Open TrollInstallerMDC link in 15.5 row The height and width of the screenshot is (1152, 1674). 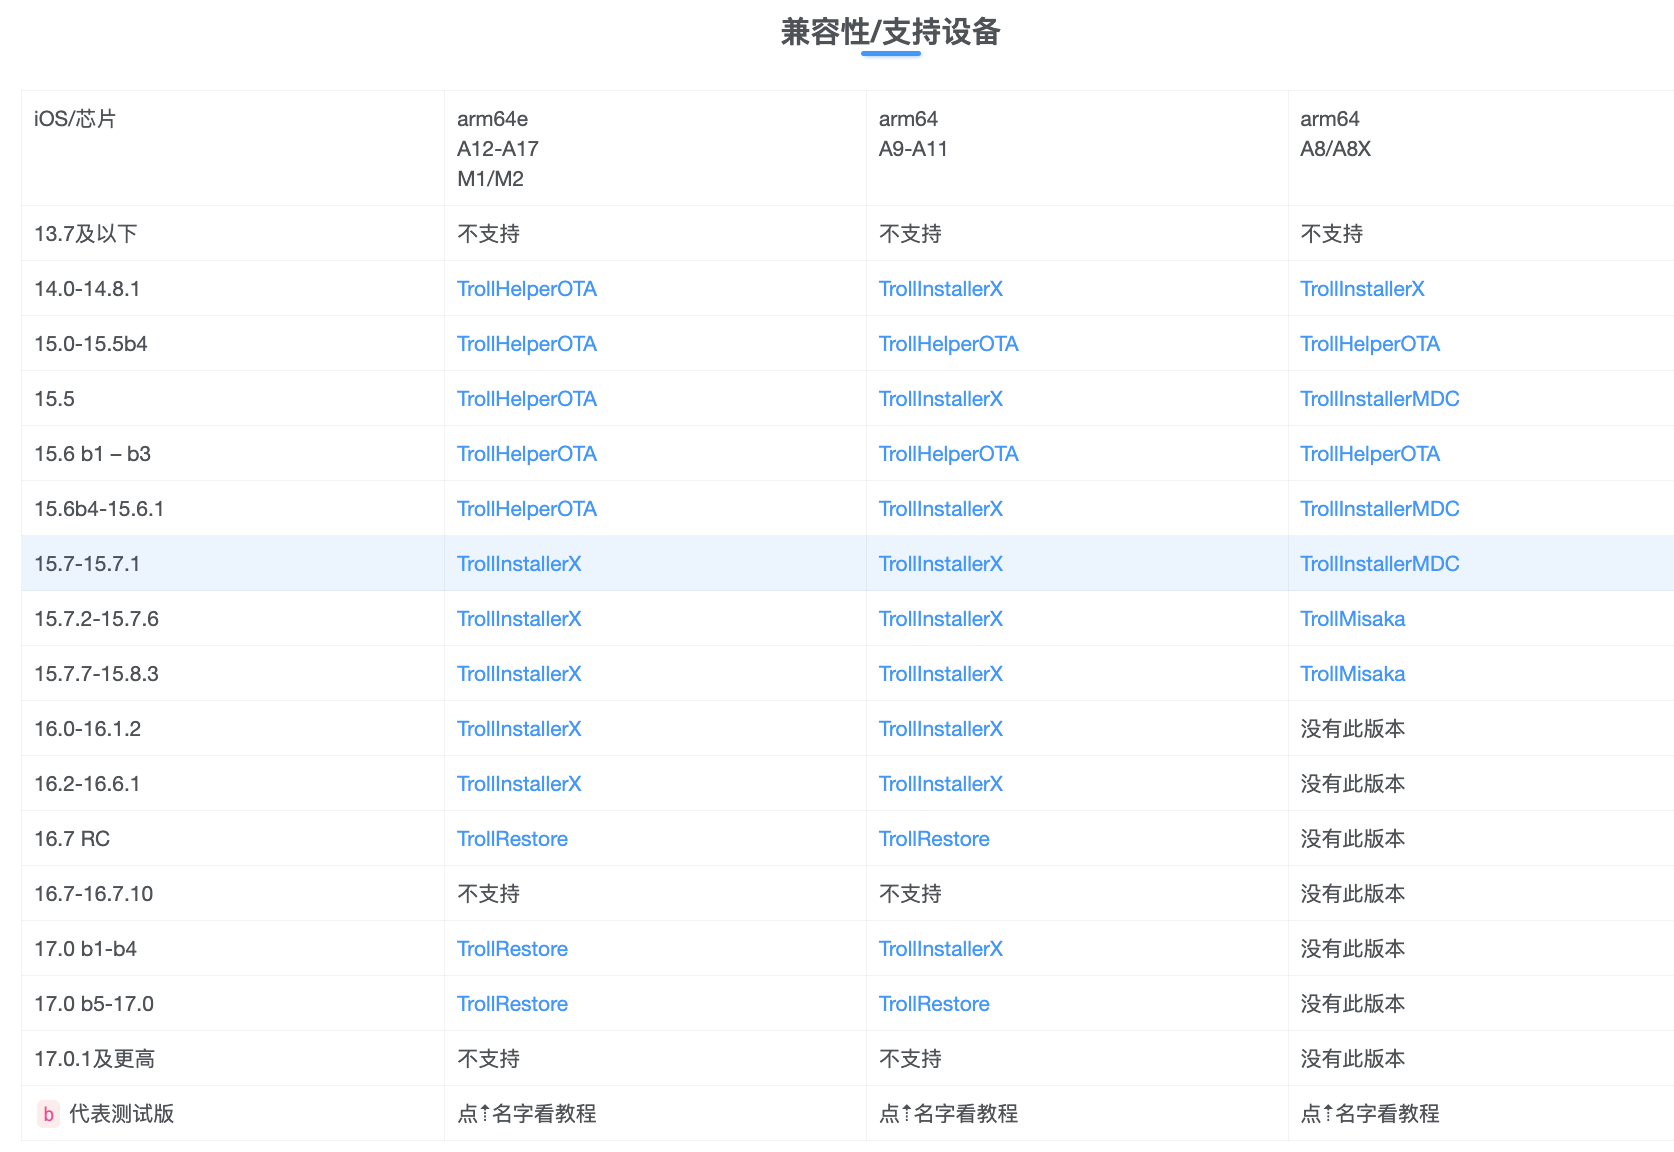click(1380, 399)
